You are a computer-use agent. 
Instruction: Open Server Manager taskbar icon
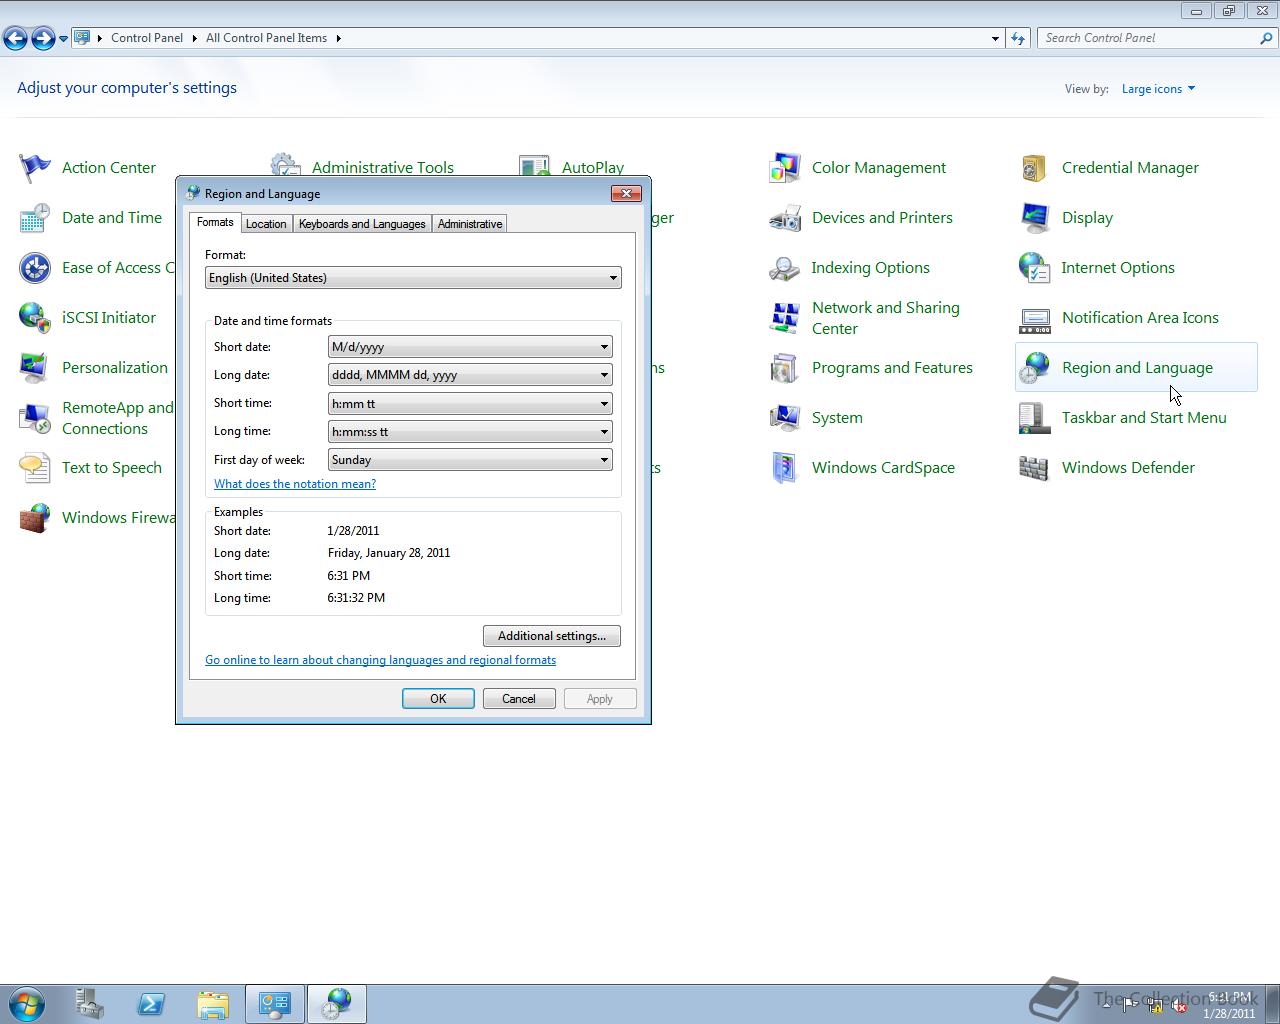tap(89, 1004)
